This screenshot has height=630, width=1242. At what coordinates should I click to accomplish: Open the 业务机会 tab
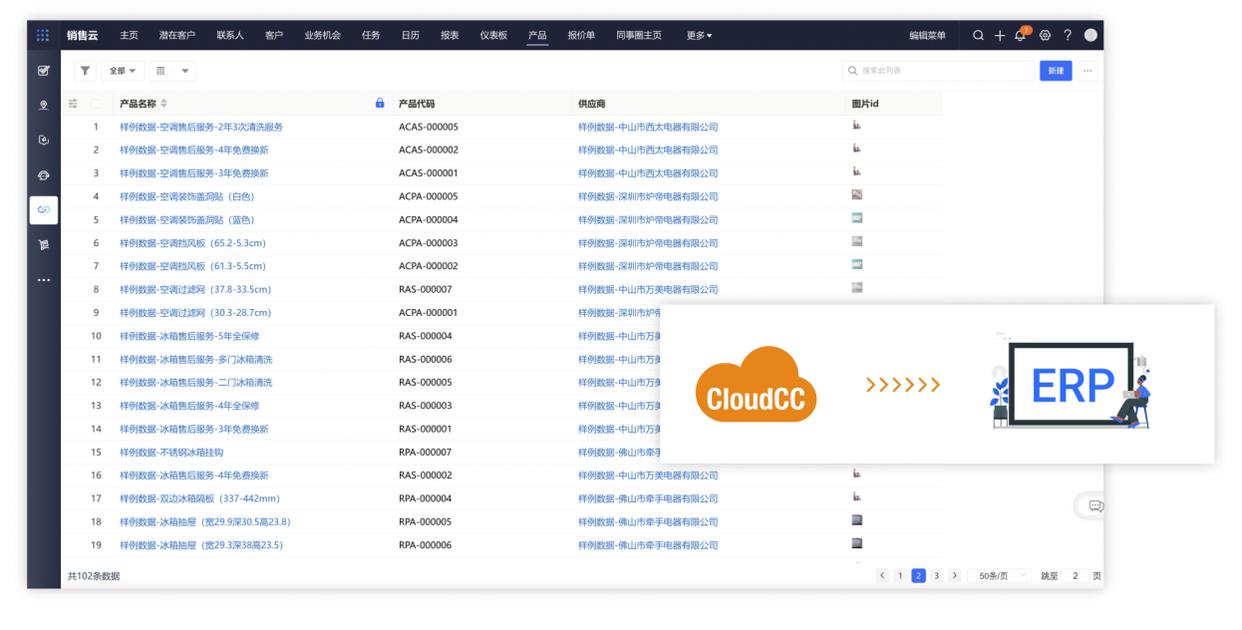click(x=322, y=35)
